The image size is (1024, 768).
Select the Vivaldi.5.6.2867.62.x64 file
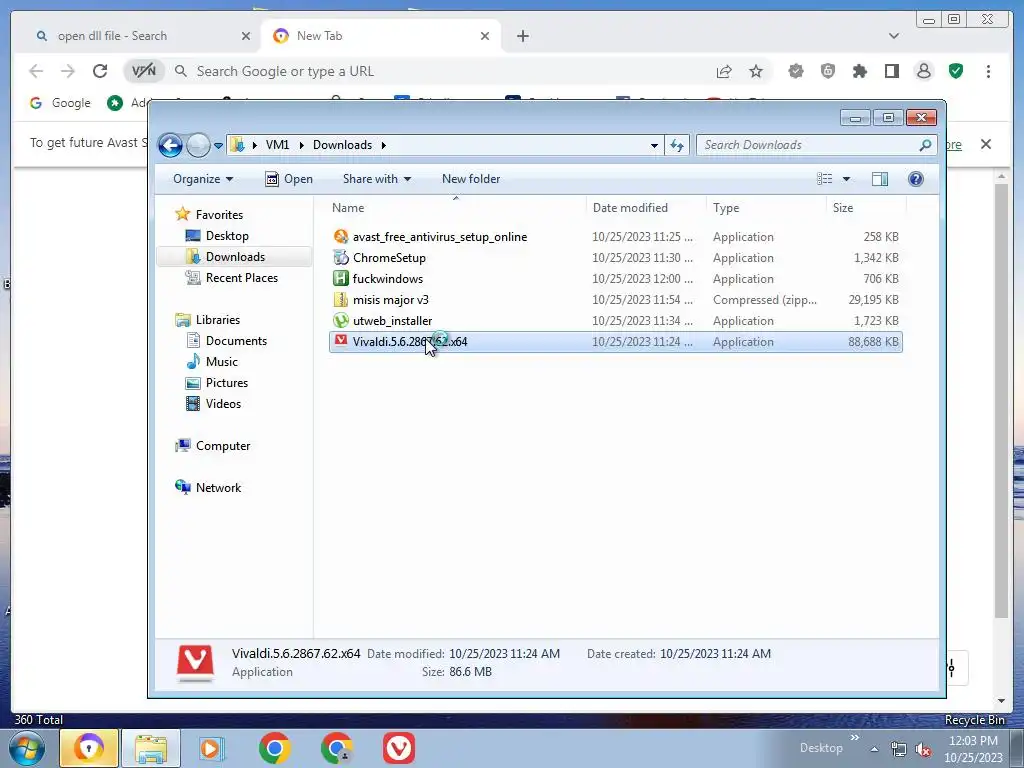(x=616, y=342)
